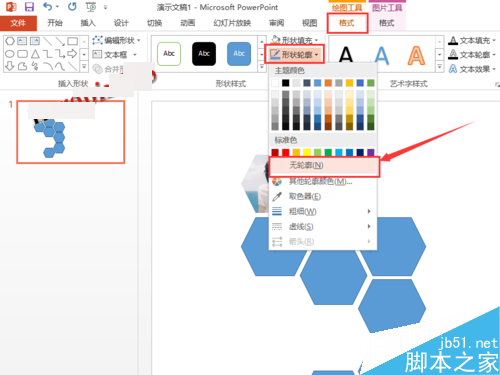Image resolution: width=500 pixels, height=375 pixels.
Task: Open the undo history dropdown arrow
Action: click(57, 7)
